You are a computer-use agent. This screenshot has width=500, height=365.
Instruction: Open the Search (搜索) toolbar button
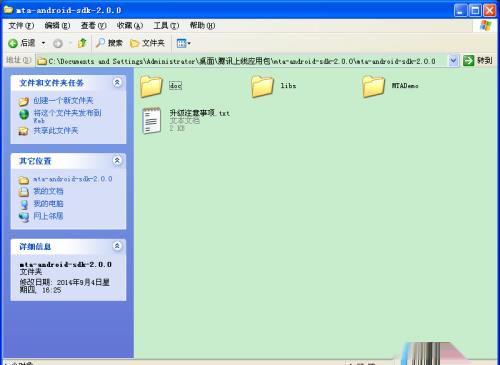coord(109,43)
